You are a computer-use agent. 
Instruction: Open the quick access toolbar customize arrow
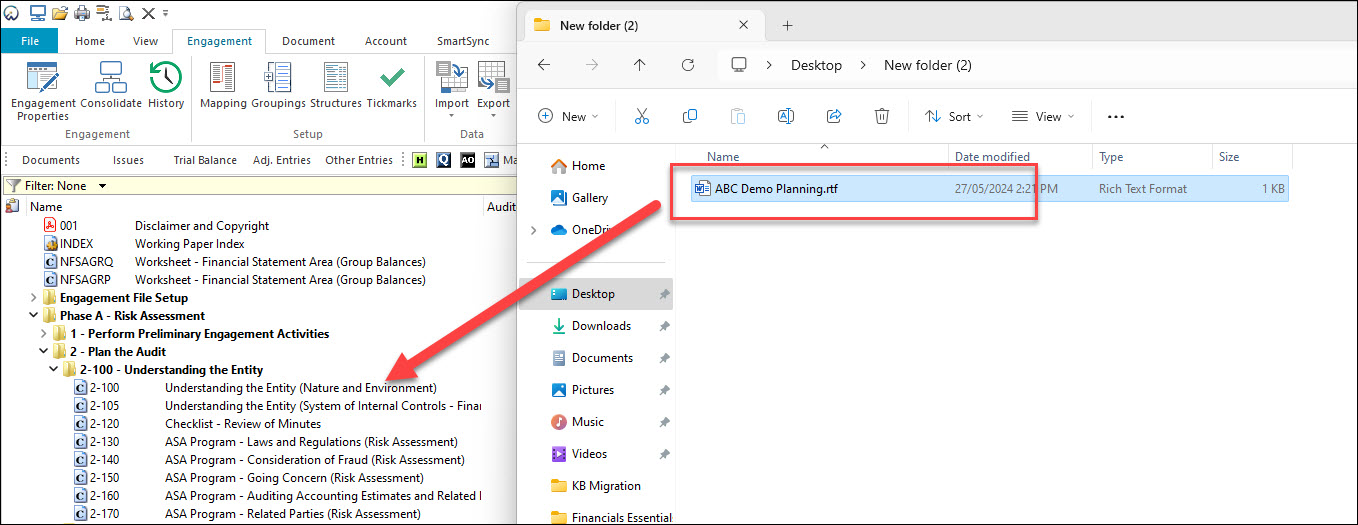pos(165,13)
